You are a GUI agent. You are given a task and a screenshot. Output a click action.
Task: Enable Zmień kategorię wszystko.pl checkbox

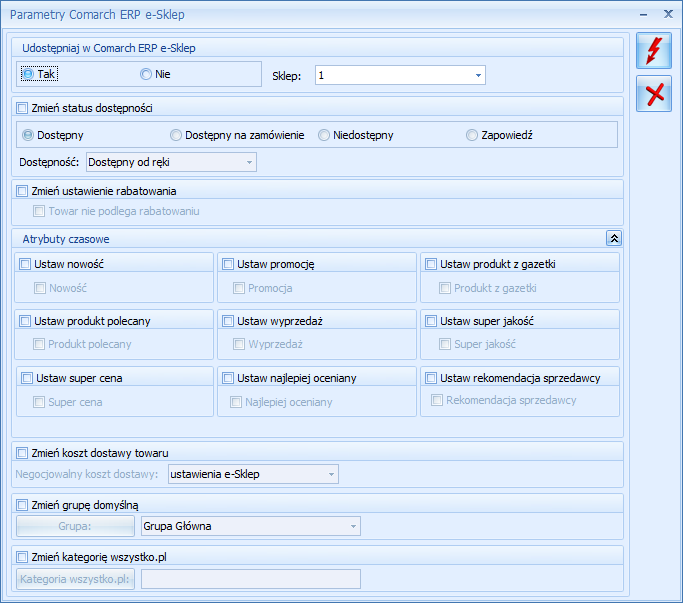point(22,557)
